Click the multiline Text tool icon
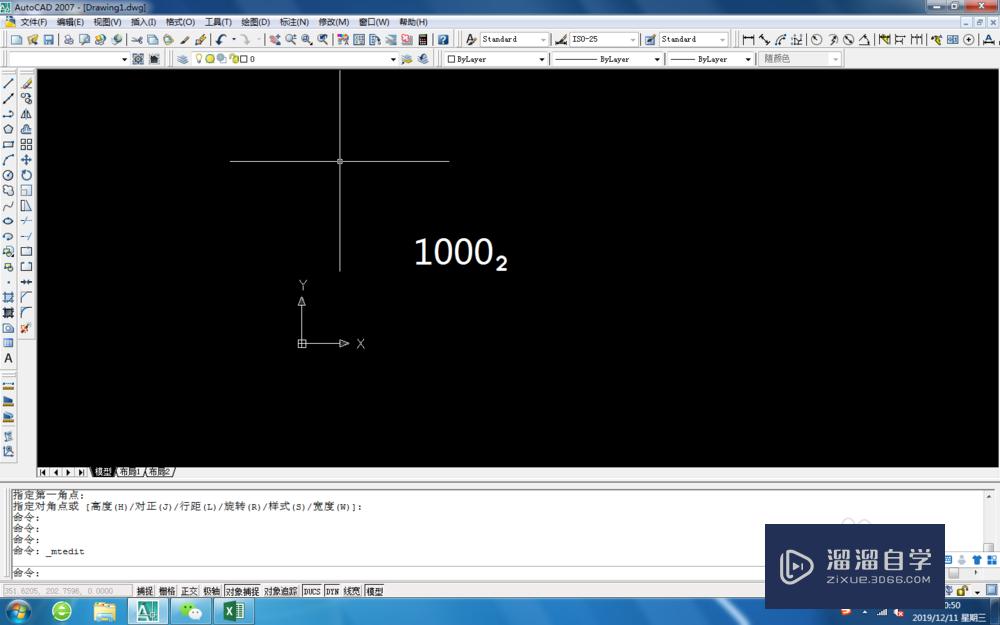This screenshot has height=625, width=1000. tap(8, 358)
